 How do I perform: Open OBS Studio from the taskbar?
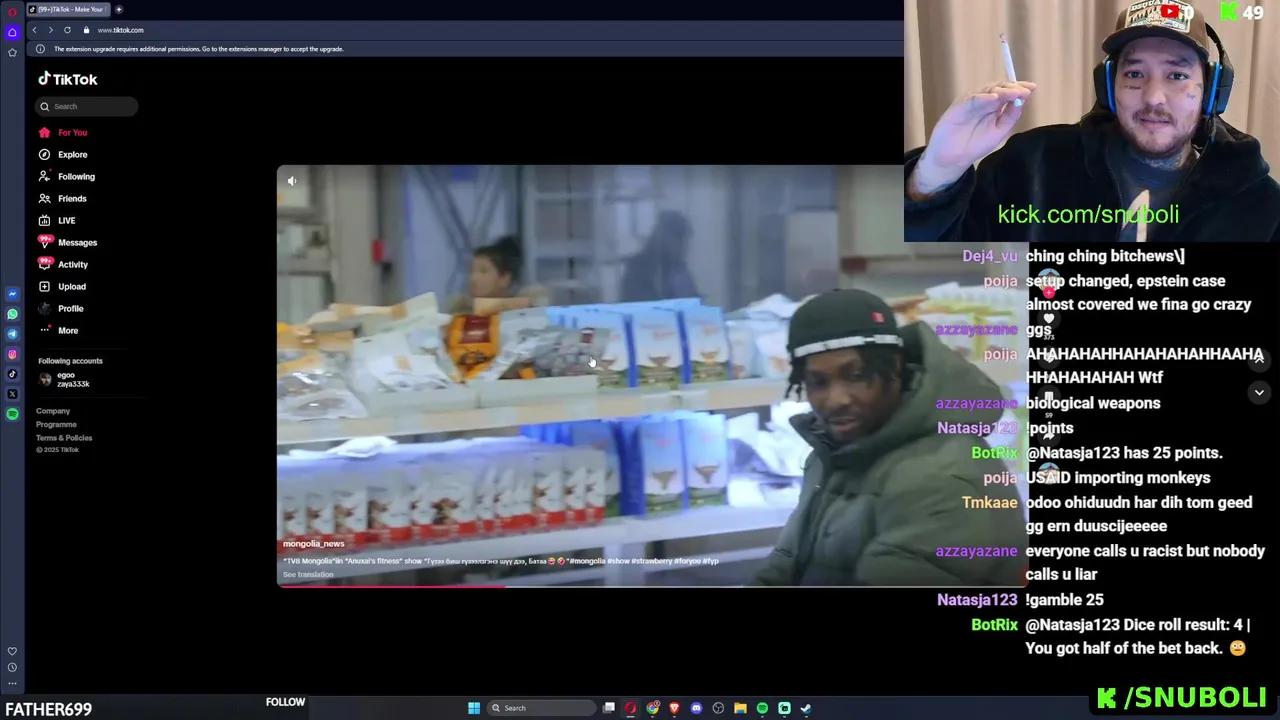tap(718, 708)
